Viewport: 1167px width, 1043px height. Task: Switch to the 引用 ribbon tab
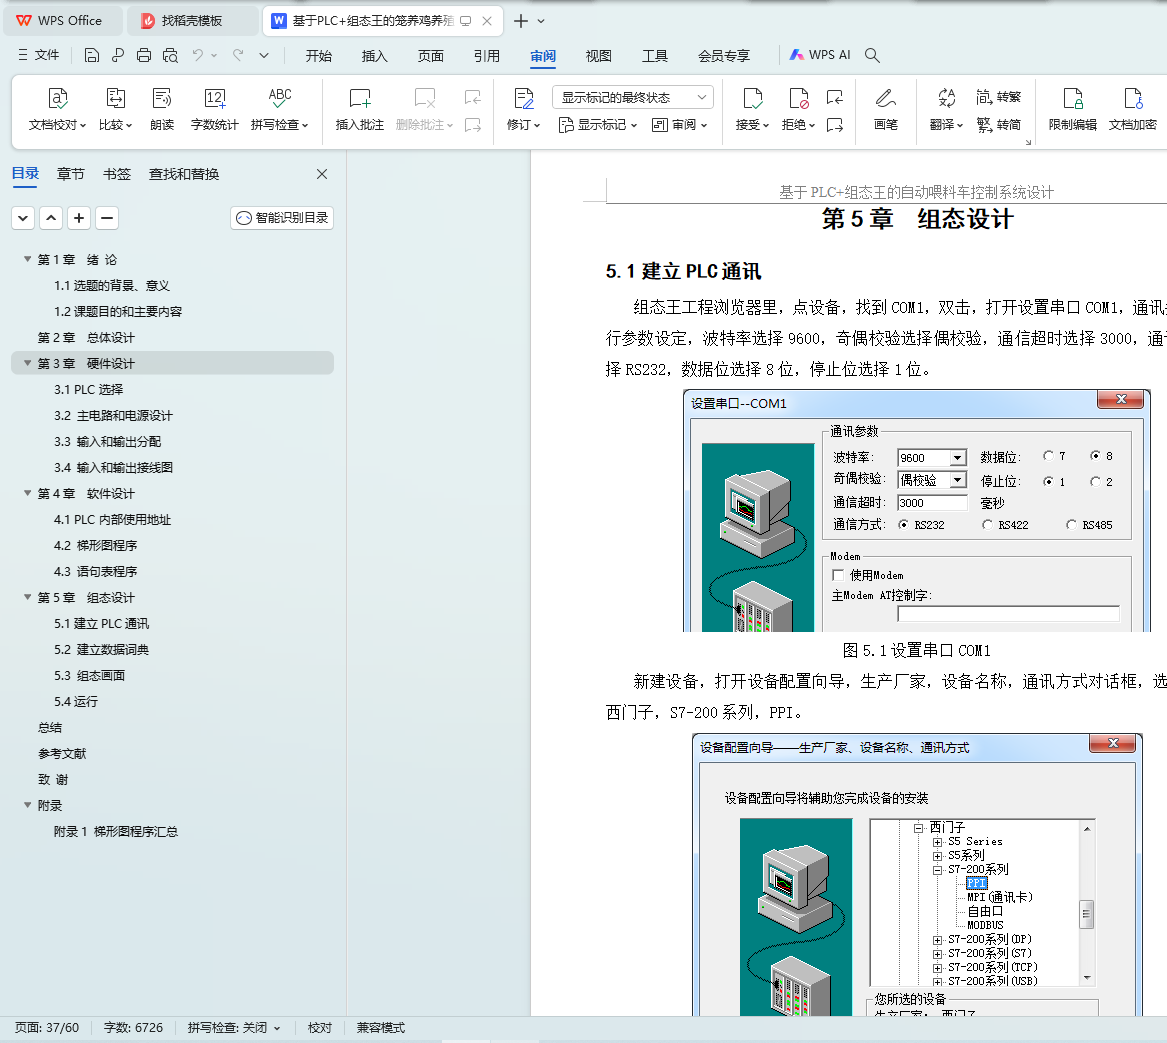[487, 56]
